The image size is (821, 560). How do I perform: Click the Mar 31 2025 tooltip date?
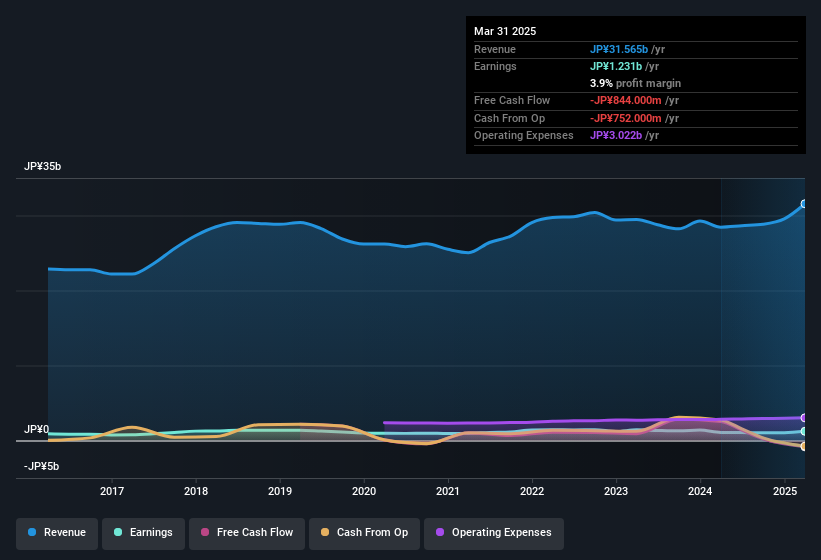point(505,31)
